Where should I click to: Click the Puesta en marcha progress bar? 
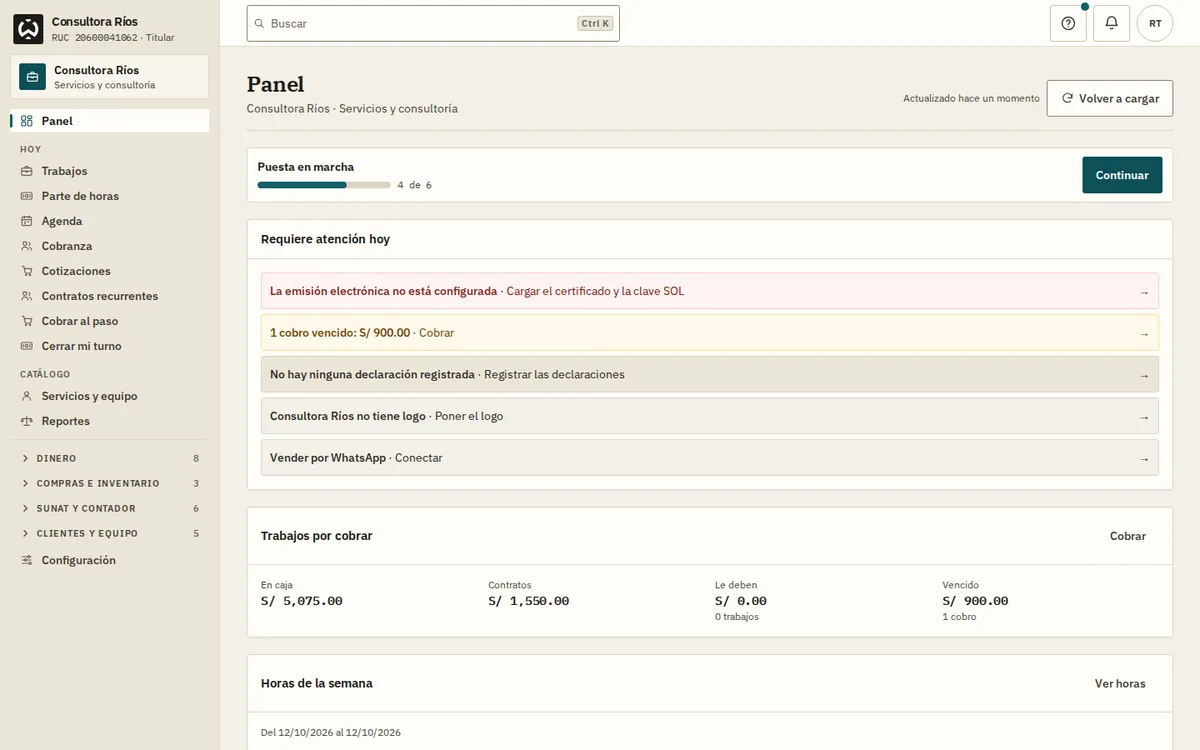(x=324, y=185)
